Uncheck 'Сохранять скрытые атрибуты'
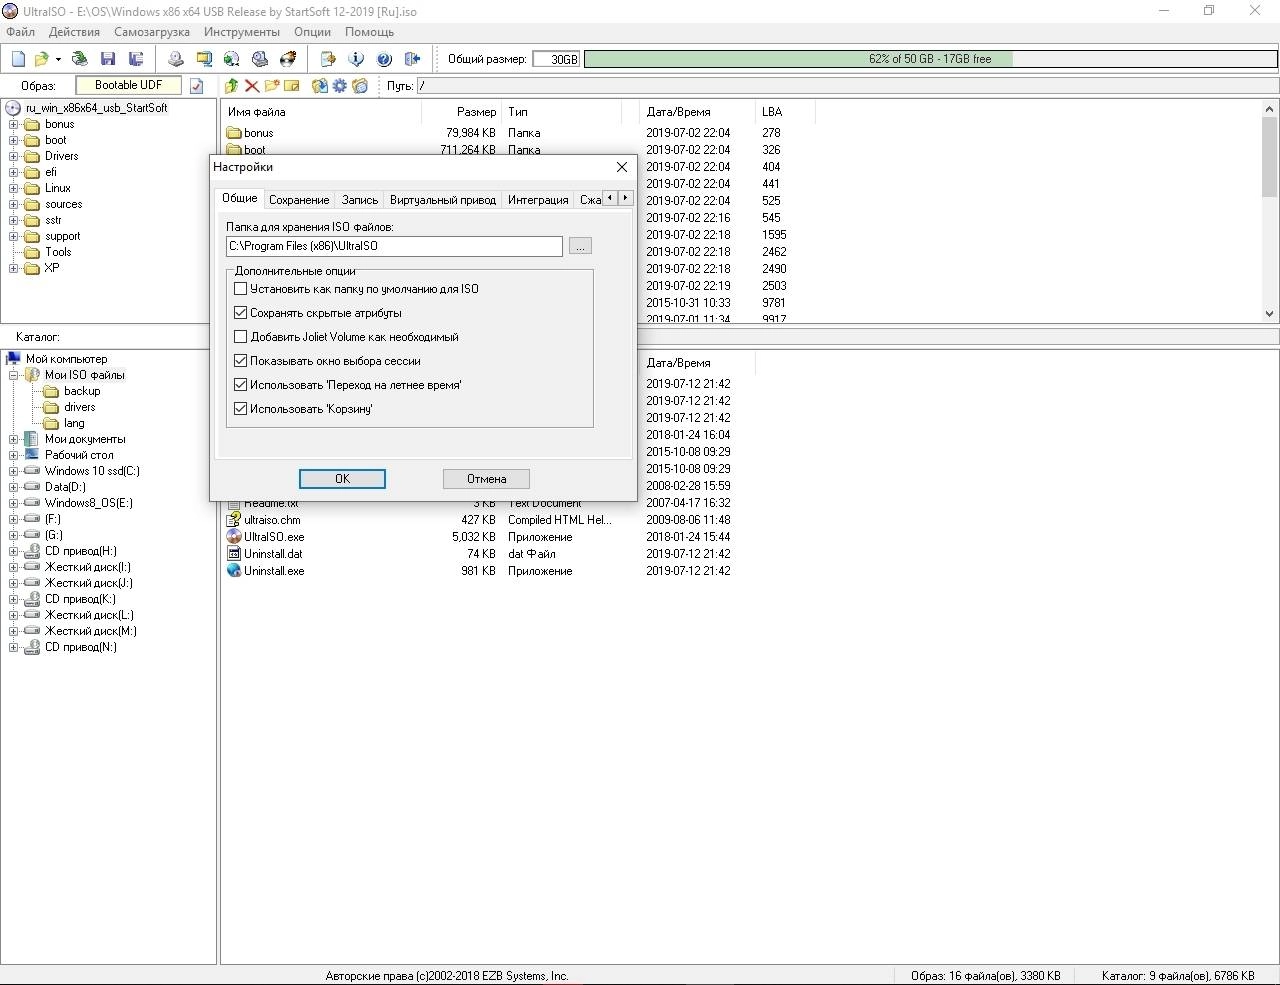The height and width of the screenshot is (985, 1280). [240, 313]
